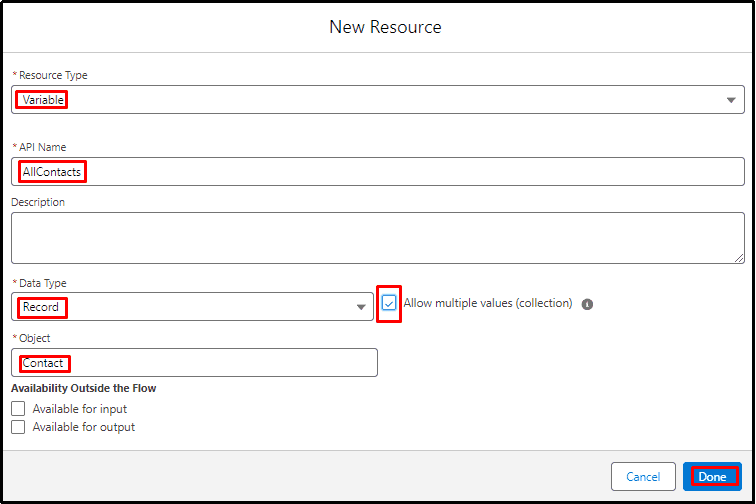Click the 'Availability Outside the Flow' heading
This screenshot has width=756, height=504.
pyautogui.click(x=83, y=388)
